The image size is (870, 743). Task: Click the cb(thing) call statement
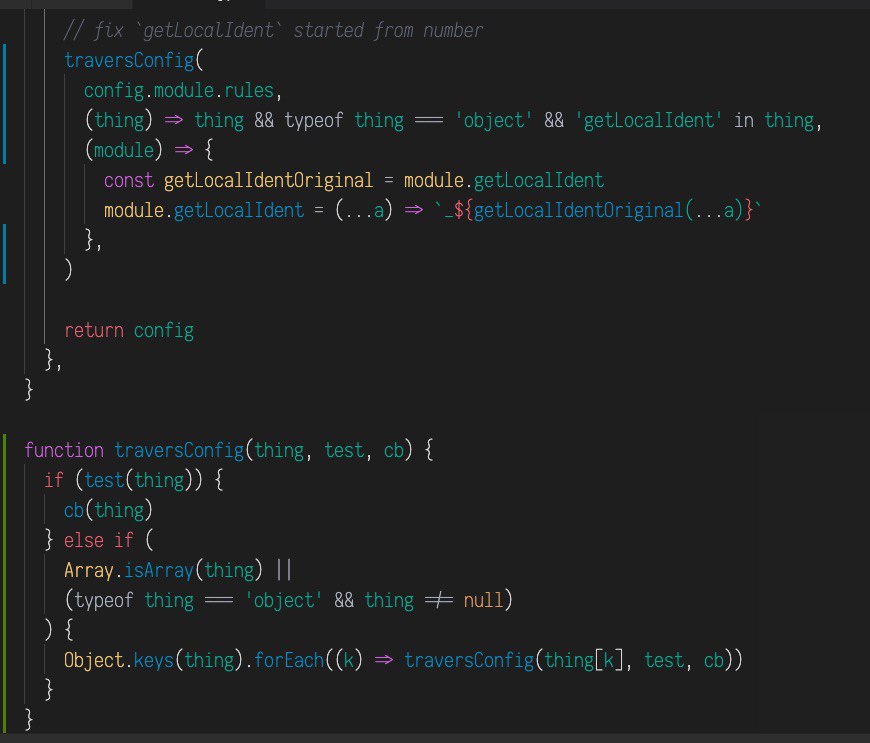click(x=108, y=510)
